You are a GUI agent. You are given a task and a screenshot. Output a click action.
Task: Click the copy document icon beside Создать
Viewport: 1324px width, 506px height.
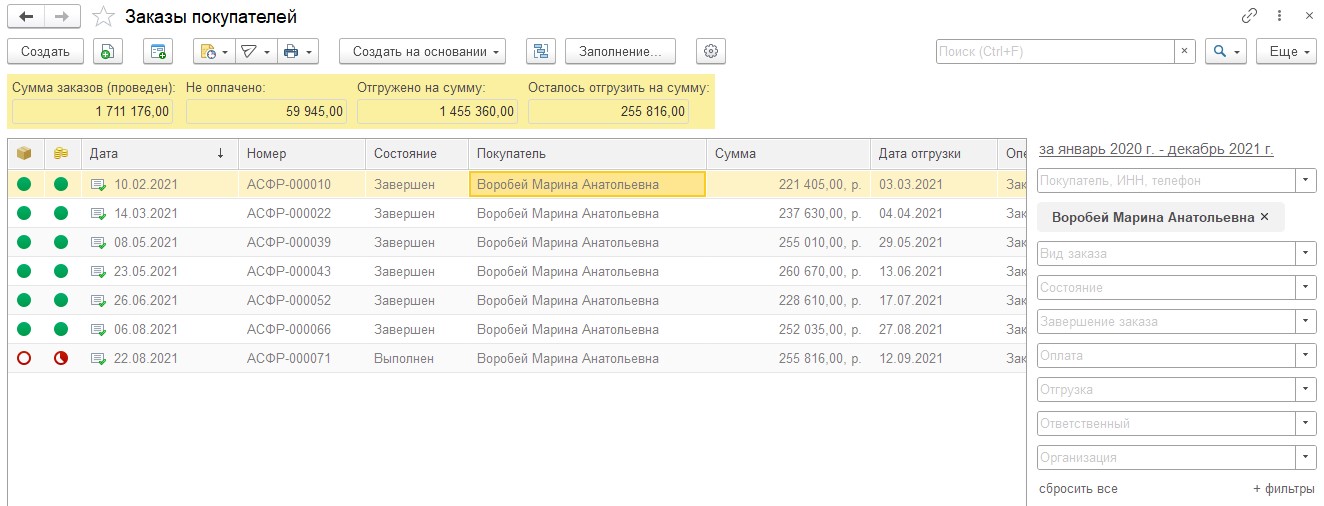point(108,51)
